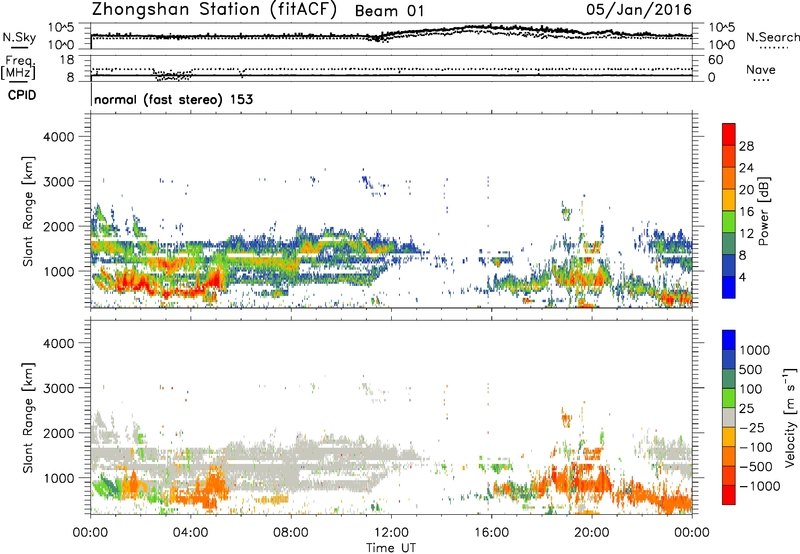Pick the Velocity colorbar segment between 100 and 500
This screenshot has width=800, height=554.
coord(729,379)
